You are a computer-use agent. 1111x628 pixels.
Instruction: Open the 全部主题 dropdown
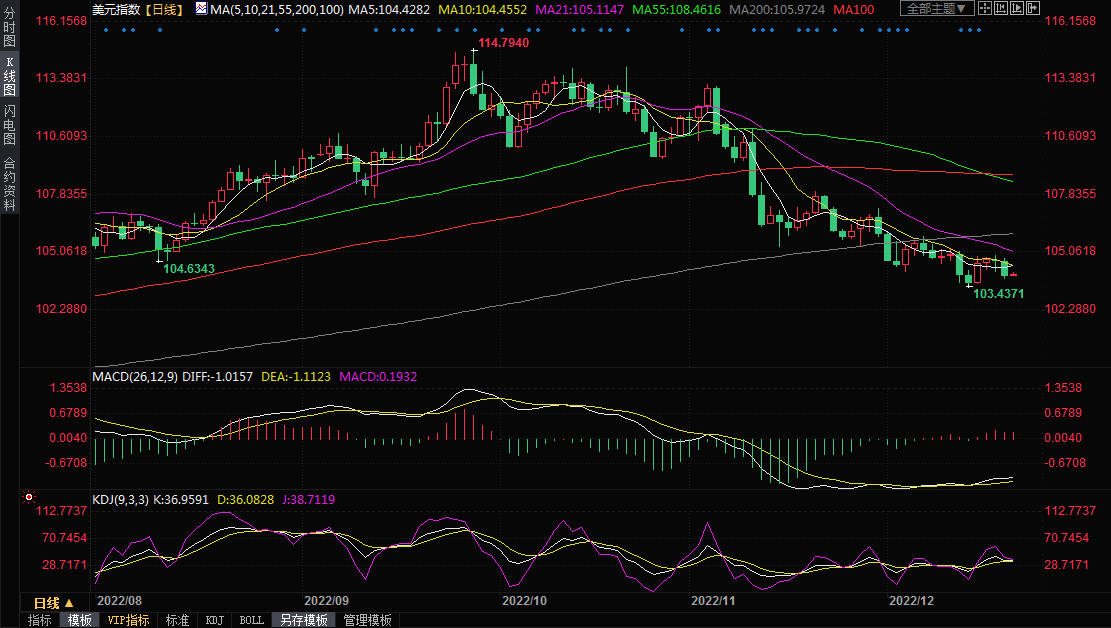click(x=936, y=9)
